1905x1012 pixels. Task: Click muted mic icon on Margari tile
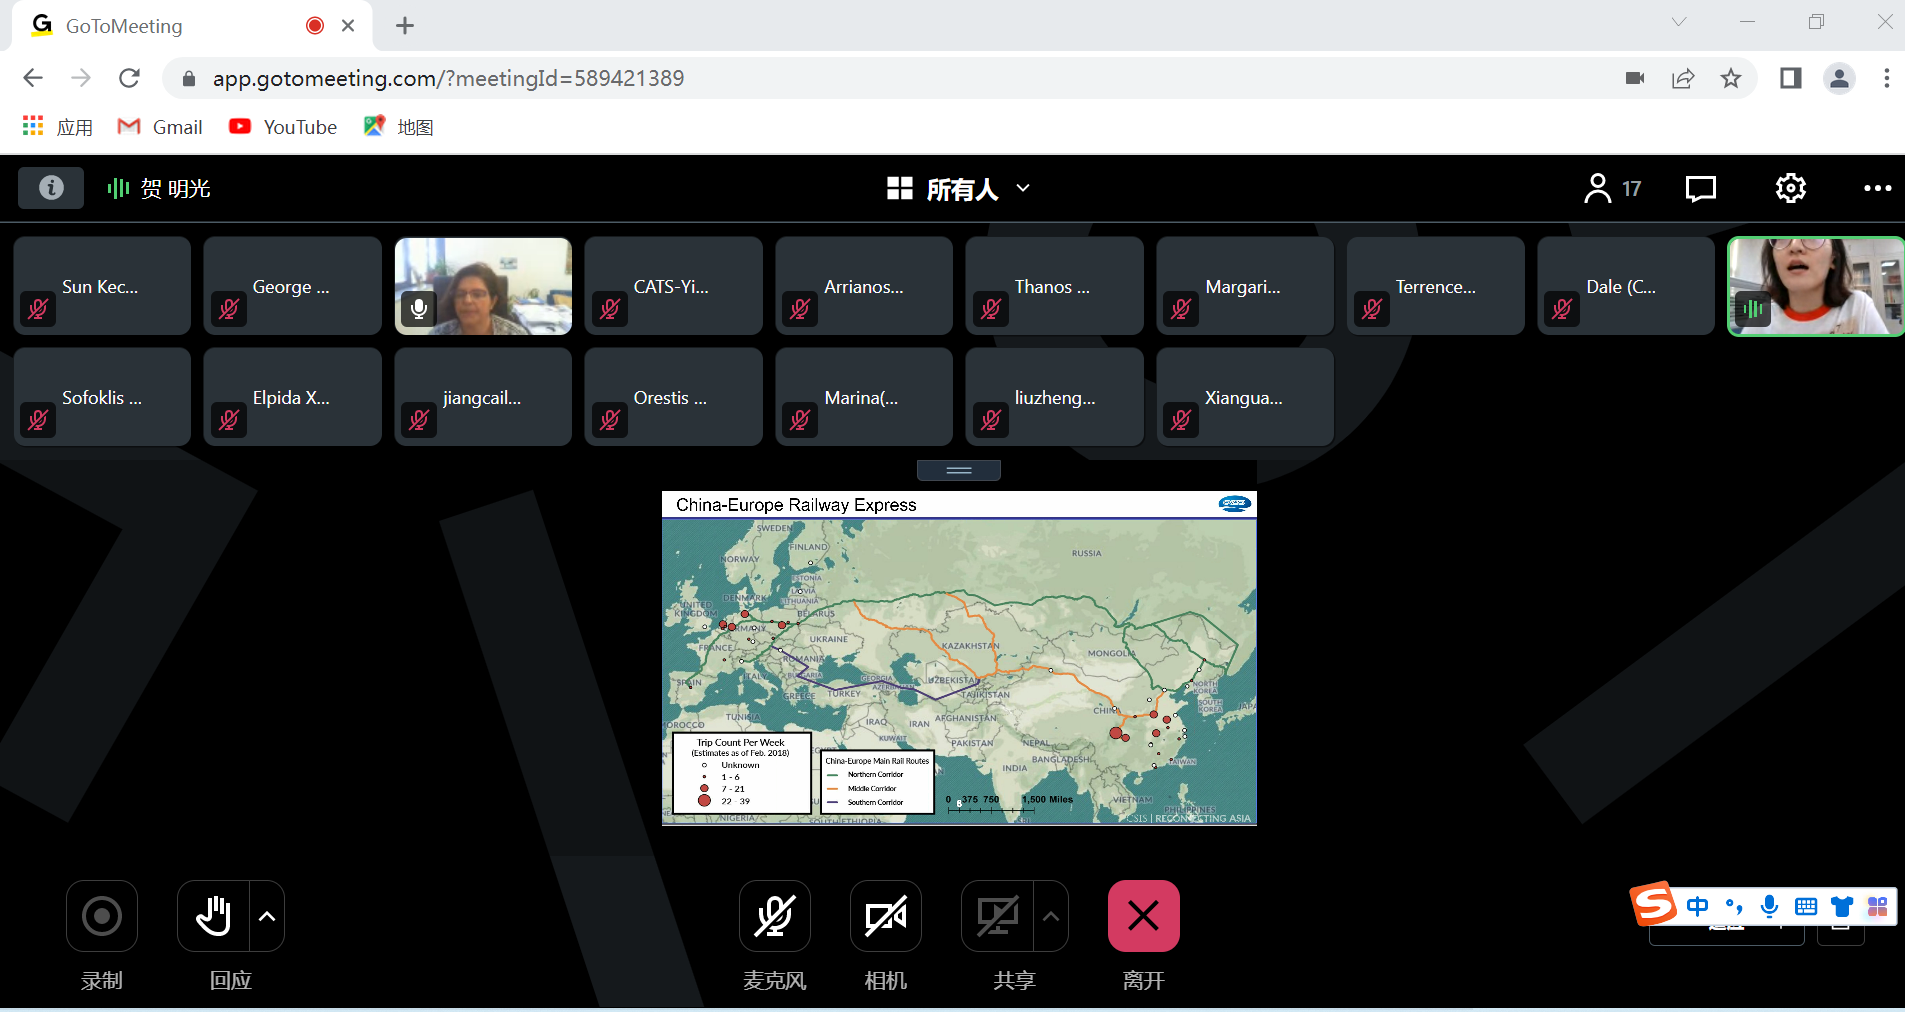[x=1181, y=309]
